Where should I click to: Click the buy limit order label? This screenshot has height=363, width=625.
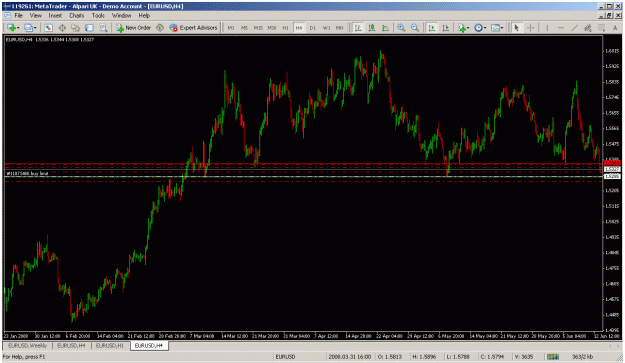pos(28,173)
